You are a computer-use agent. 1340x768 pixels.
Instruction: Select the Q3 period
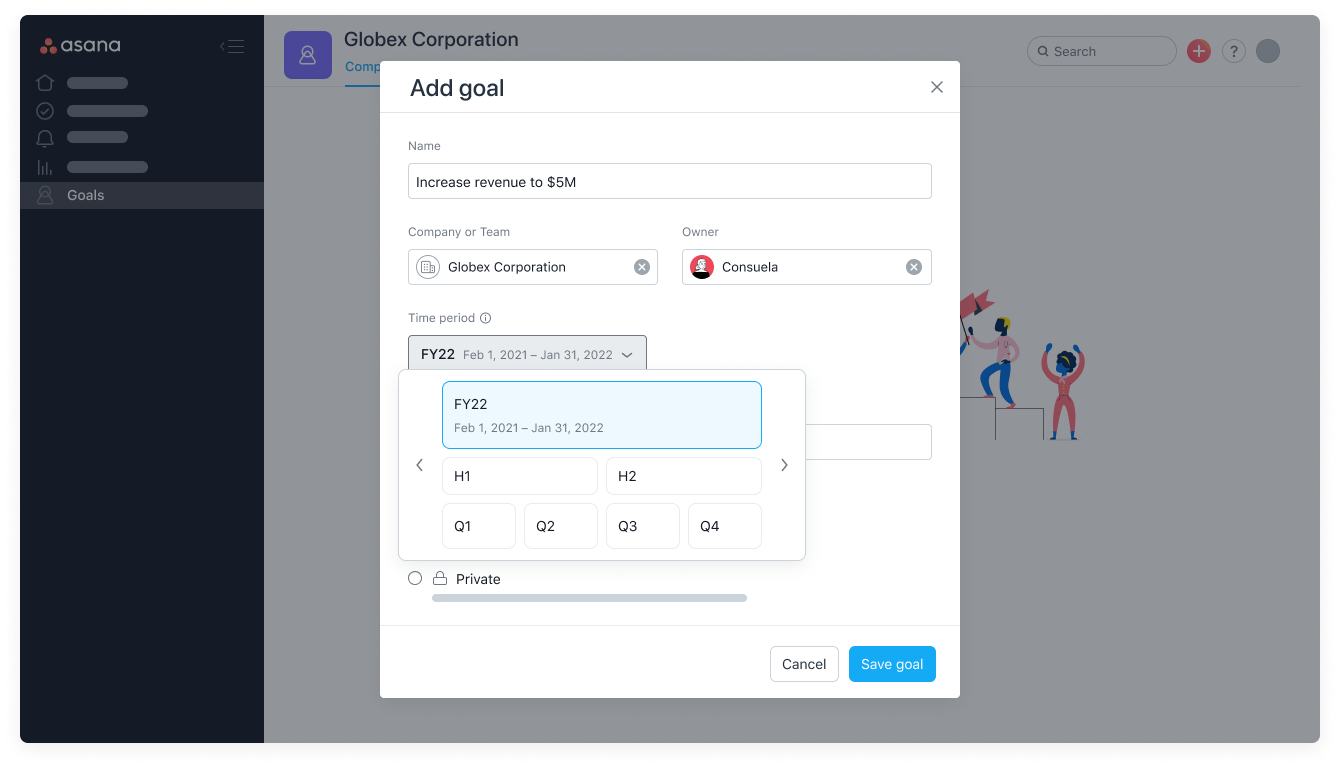pos(643,526)
